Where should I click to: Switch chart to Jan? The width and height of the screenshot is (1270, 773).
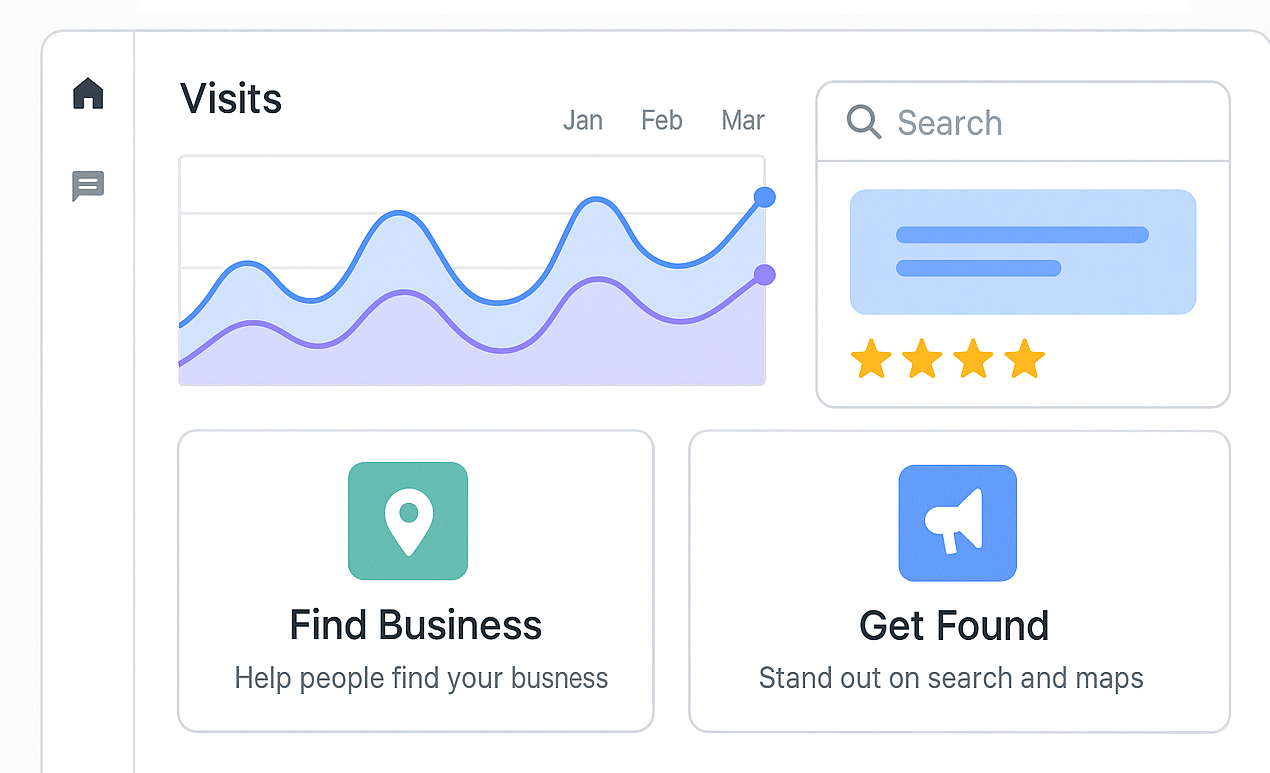583,121
